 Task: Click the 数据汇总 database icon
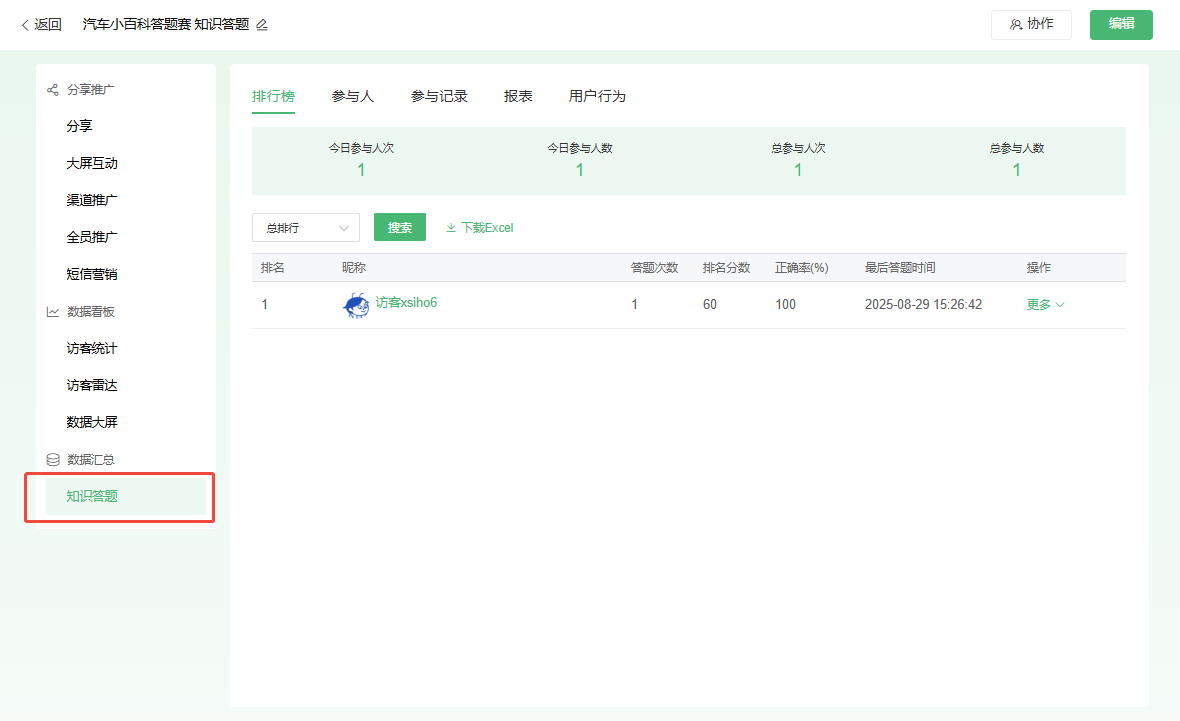[x=53, y=460]
